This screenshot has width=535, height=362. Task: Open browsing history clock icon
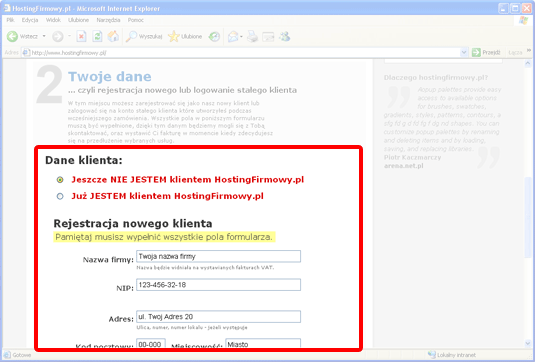(x=214, y=36)
